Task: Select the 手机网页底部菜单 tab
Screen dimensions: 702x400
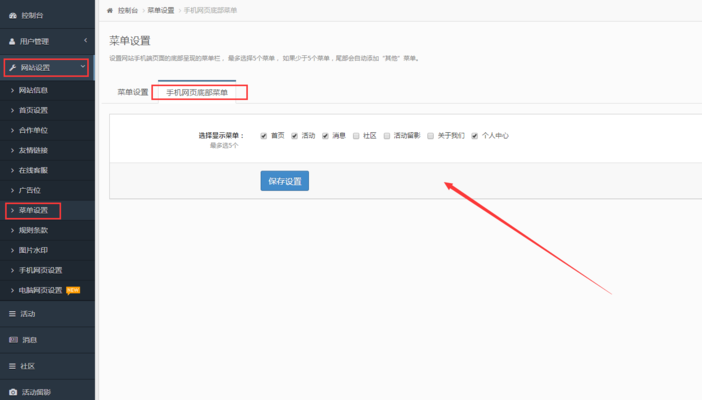Action: [197, 92]
